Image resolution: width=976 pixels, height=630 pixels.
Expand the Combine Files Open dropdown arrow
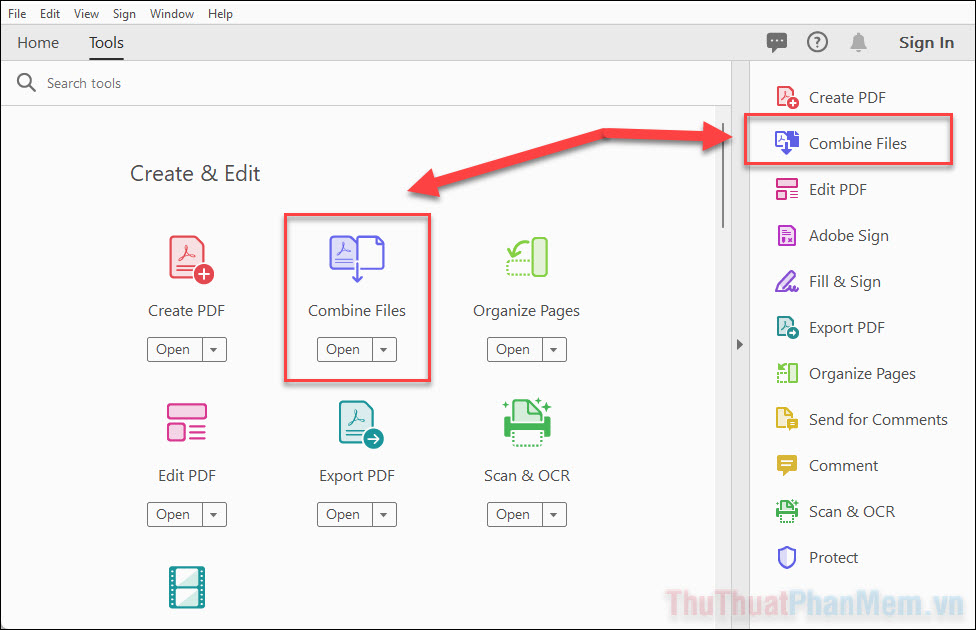point(384,349)
